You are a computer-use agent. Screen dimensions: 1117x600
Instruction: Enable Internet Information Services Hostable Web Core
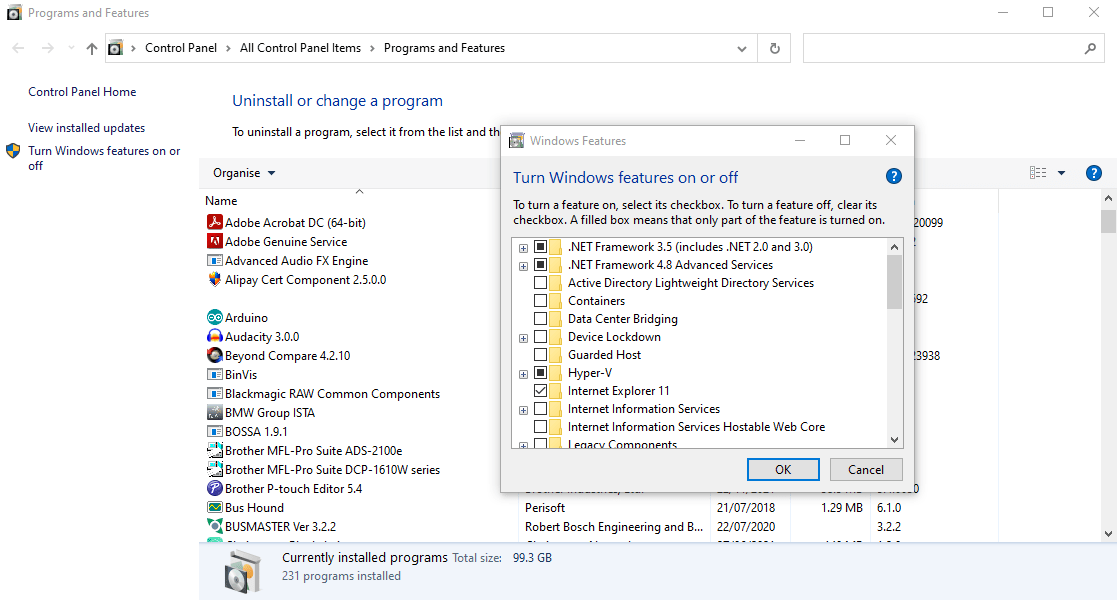[x=540, y=427]
